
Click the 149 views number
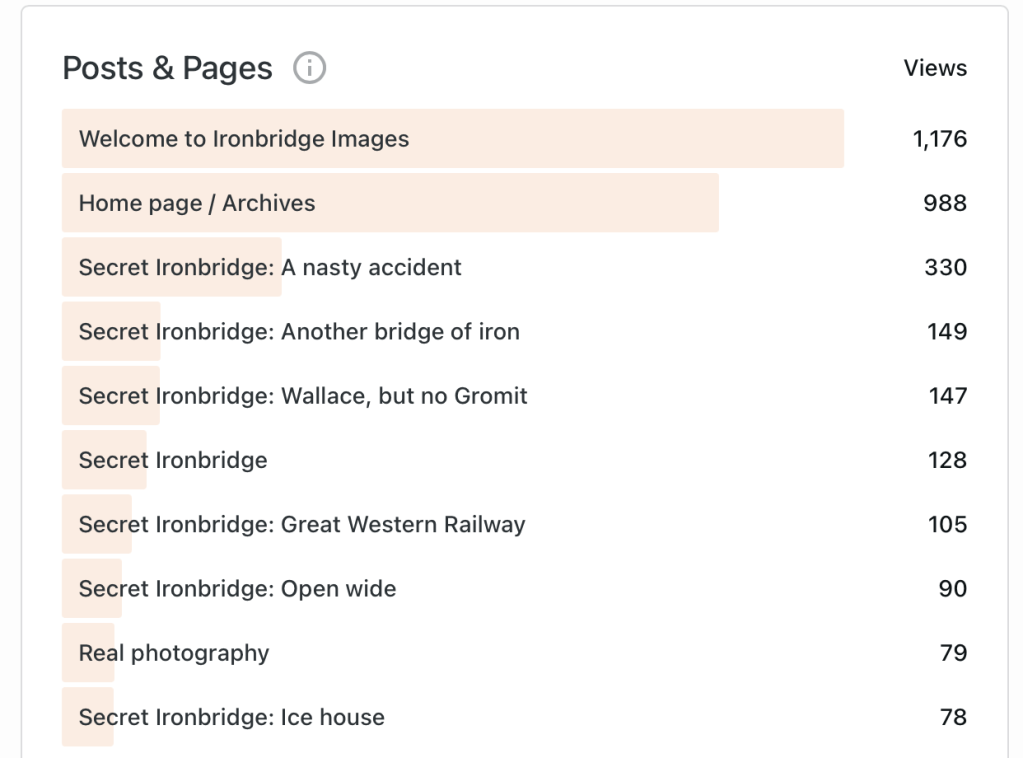[x=947, y=332]
